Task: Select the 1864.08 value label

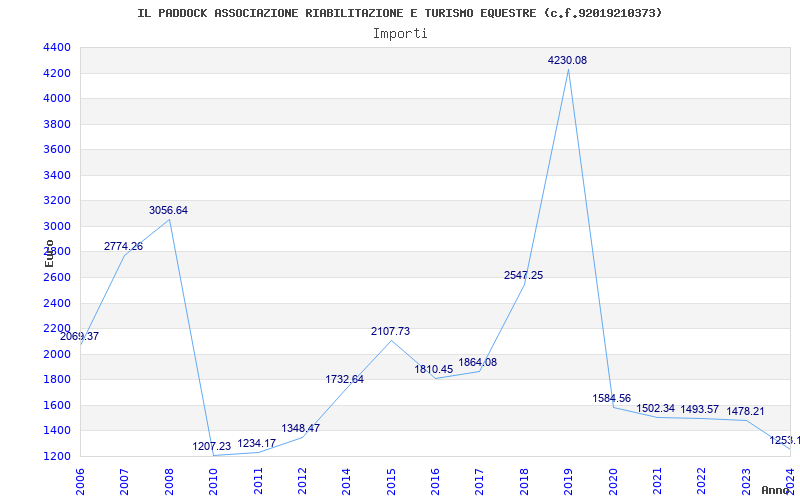Action: pos(477,362)
